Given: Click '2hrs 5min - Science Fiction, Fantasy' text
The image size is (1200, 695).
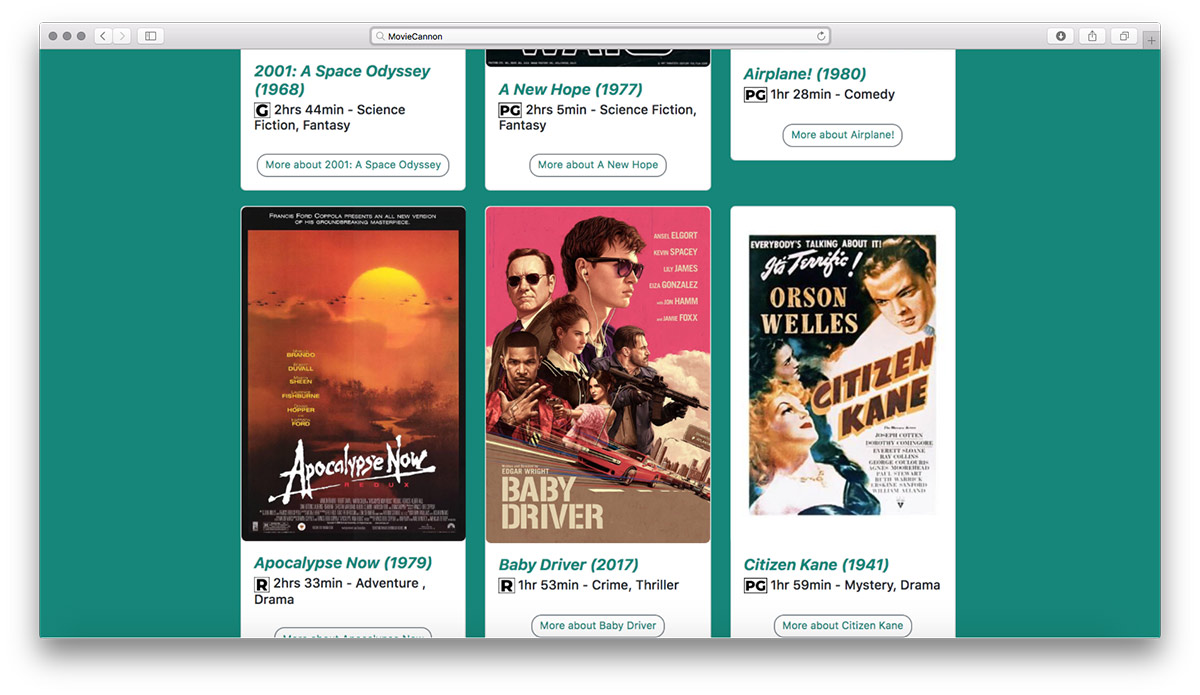Looking at the screenshot, I should [x=598, y=118].
